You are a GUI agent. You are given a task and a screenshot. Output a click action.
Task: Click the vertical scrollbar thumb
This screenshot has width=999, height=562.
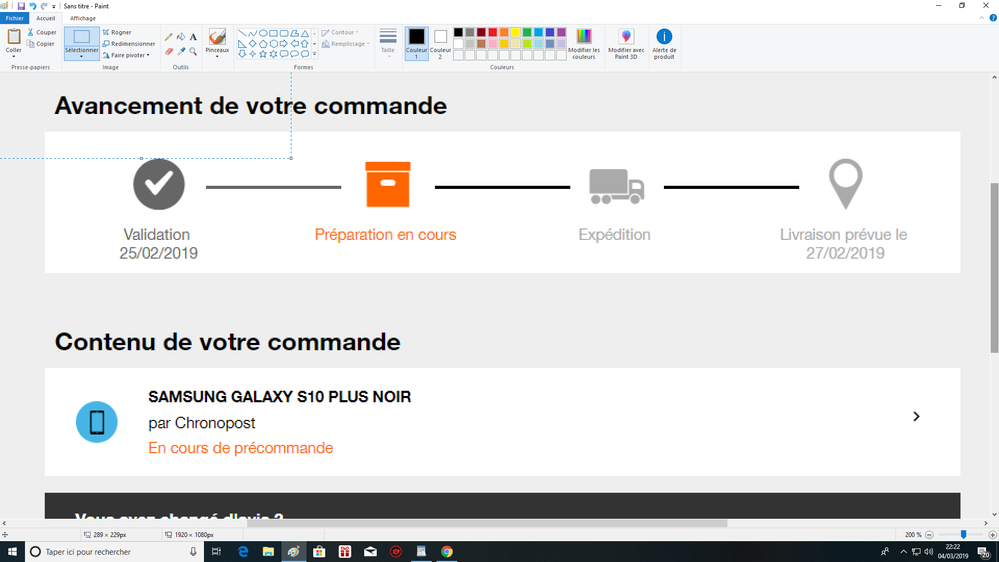[994, 268]
